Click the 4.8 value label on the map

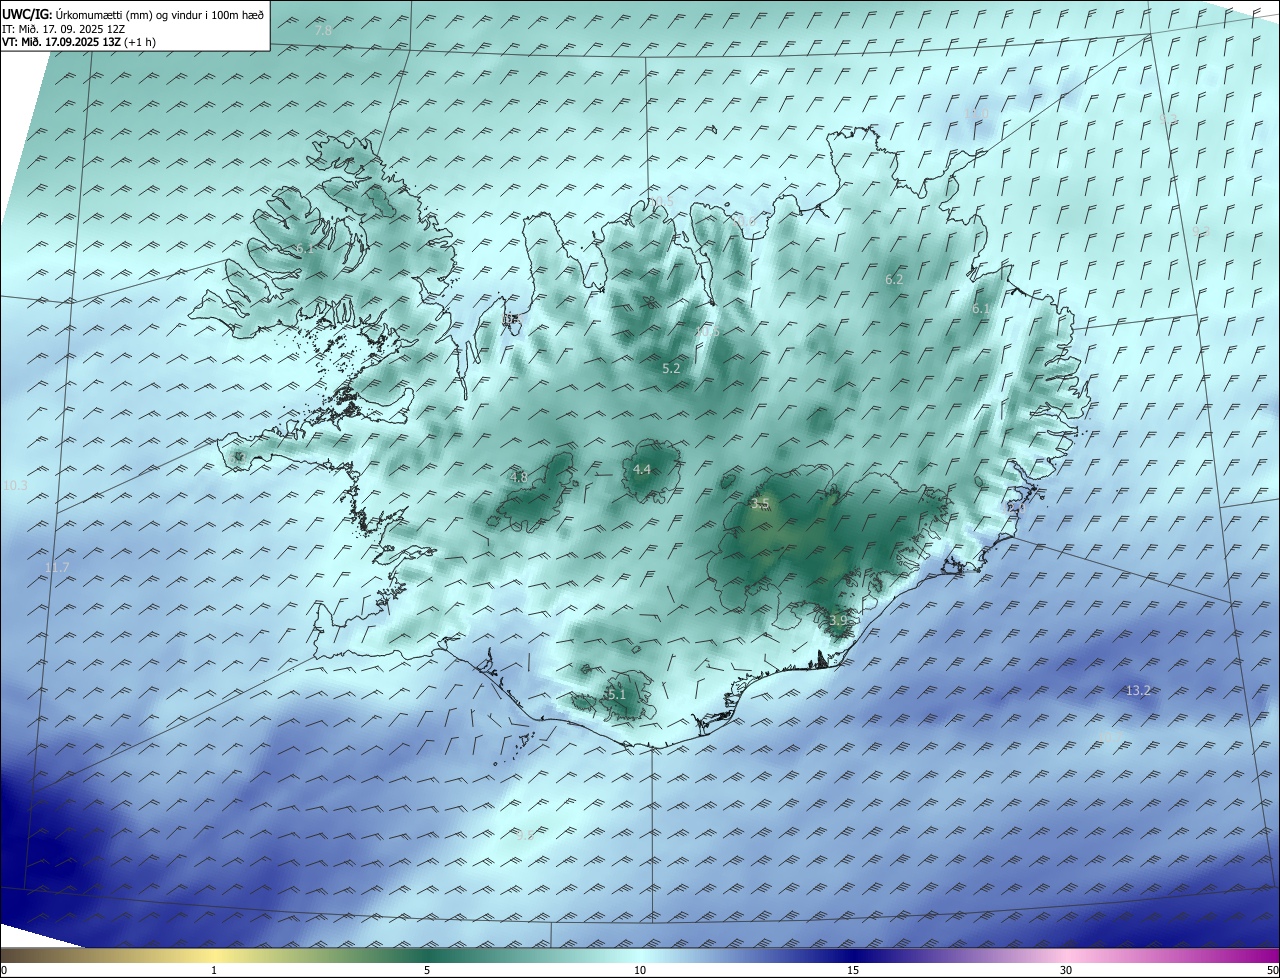click(x=518, y=477)
